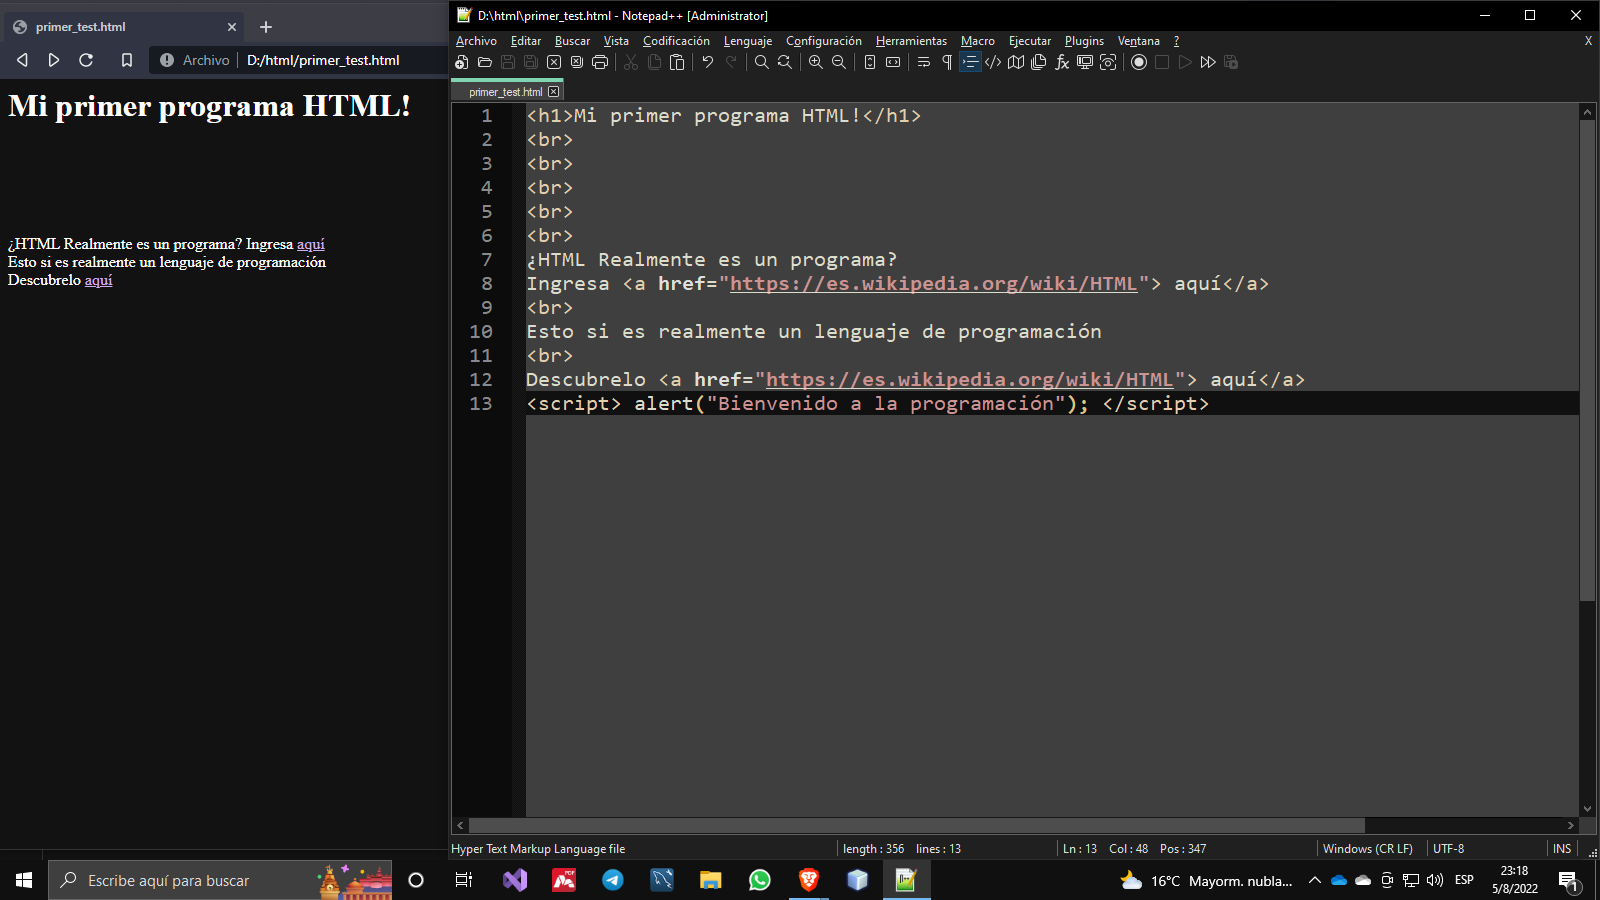Open Telegram from the taskbar

[x=613, y=880]
